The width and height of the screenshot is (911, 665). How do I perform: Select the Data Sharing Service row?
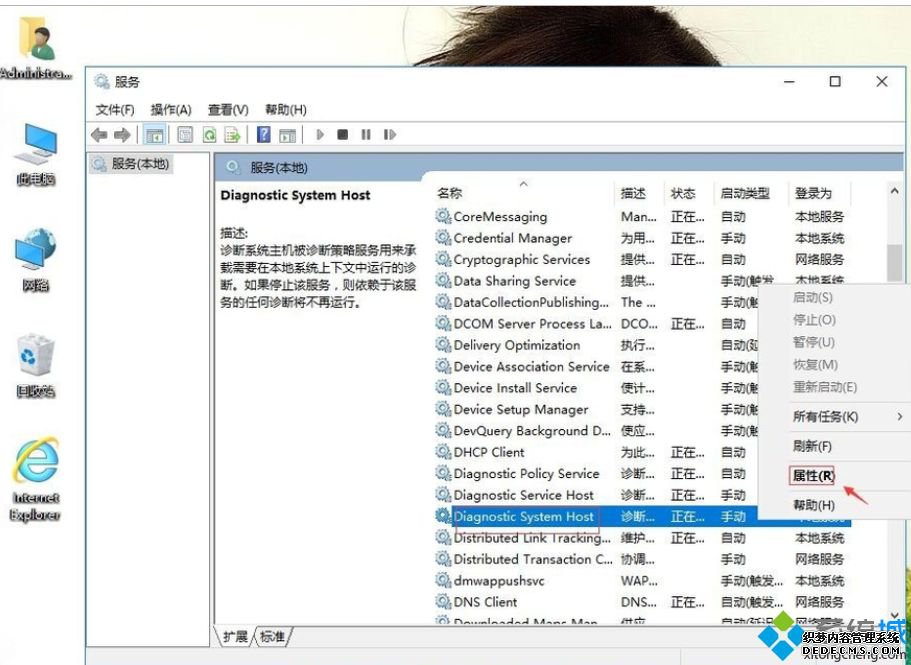642,281
